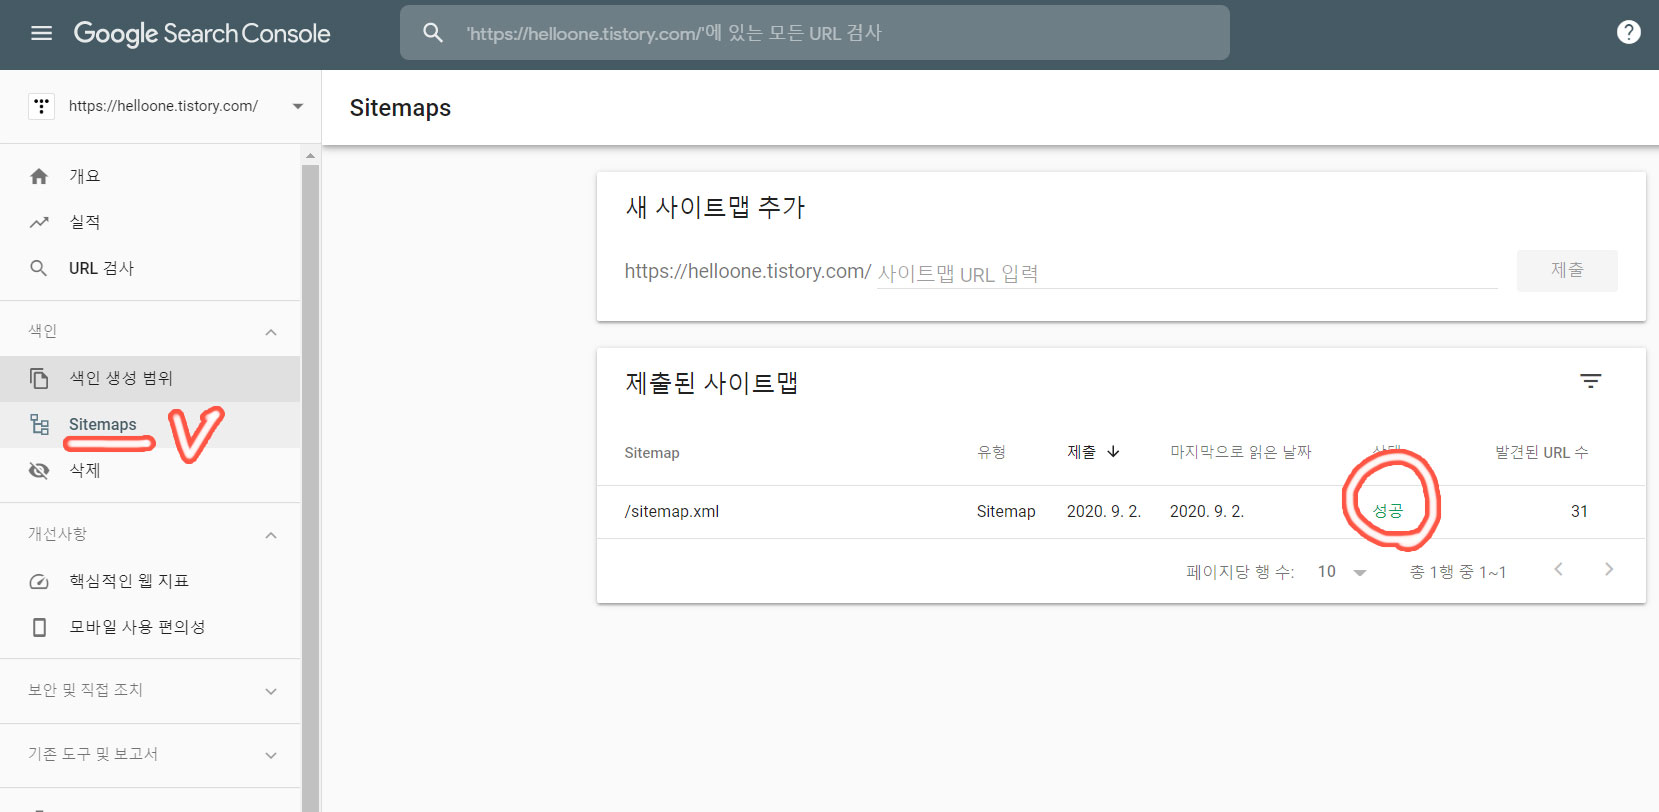
Task: Click the search magnifier icon in URL inspection bar
Action: click(433, 33)
